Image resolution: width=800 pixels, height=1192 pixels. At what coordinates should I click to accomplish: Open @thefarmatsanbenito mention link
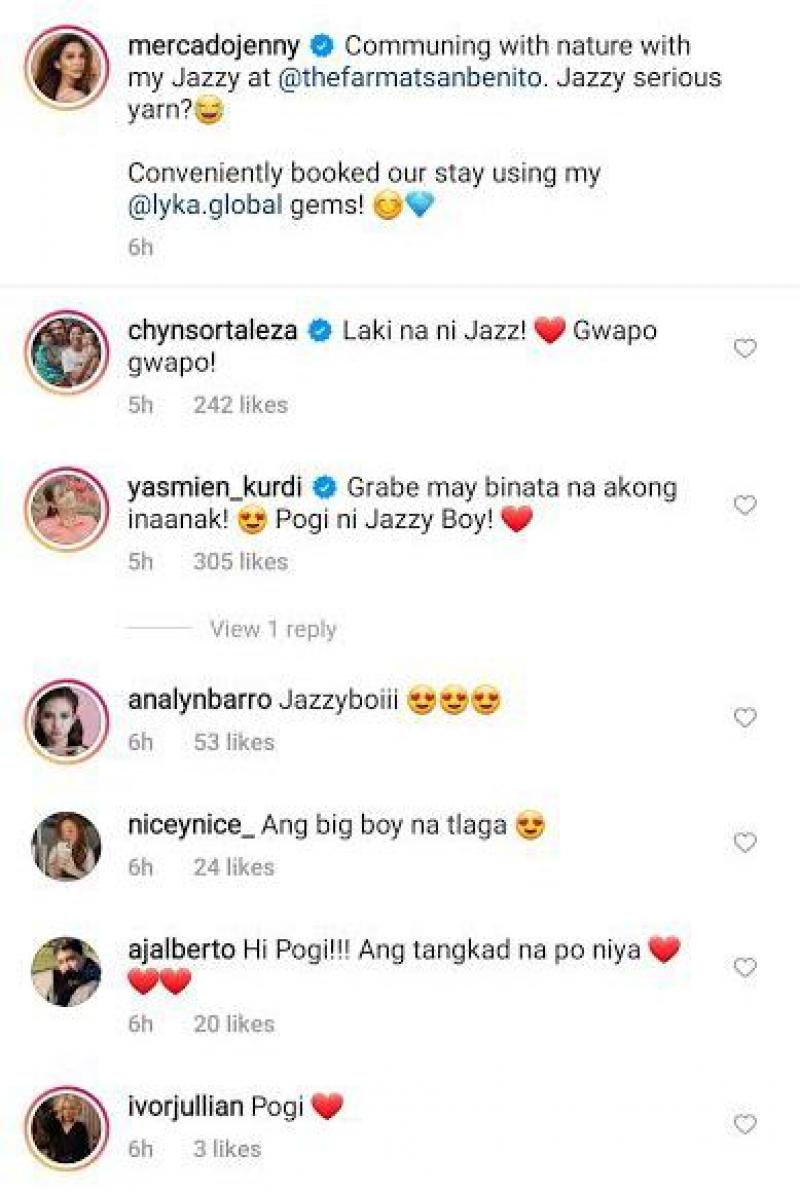point(410,78)
